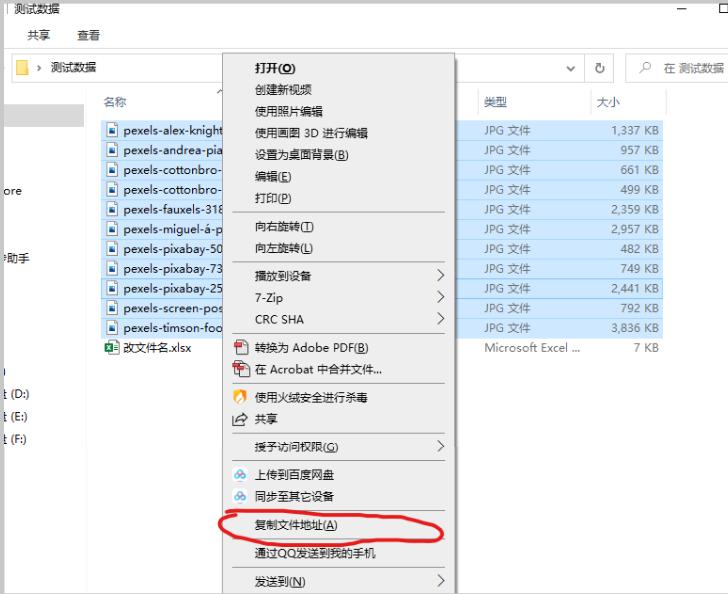Click the pexels-alex-knight file icon

pyautogui.click(x=111, y=130)
